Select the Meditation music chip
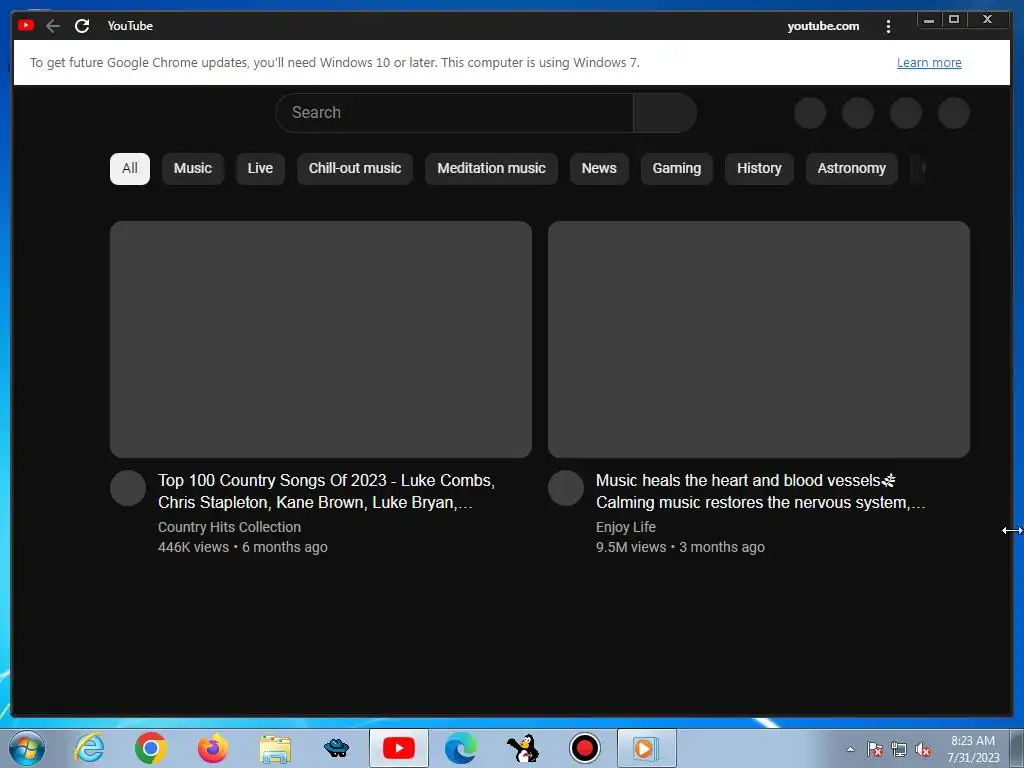 491,168
